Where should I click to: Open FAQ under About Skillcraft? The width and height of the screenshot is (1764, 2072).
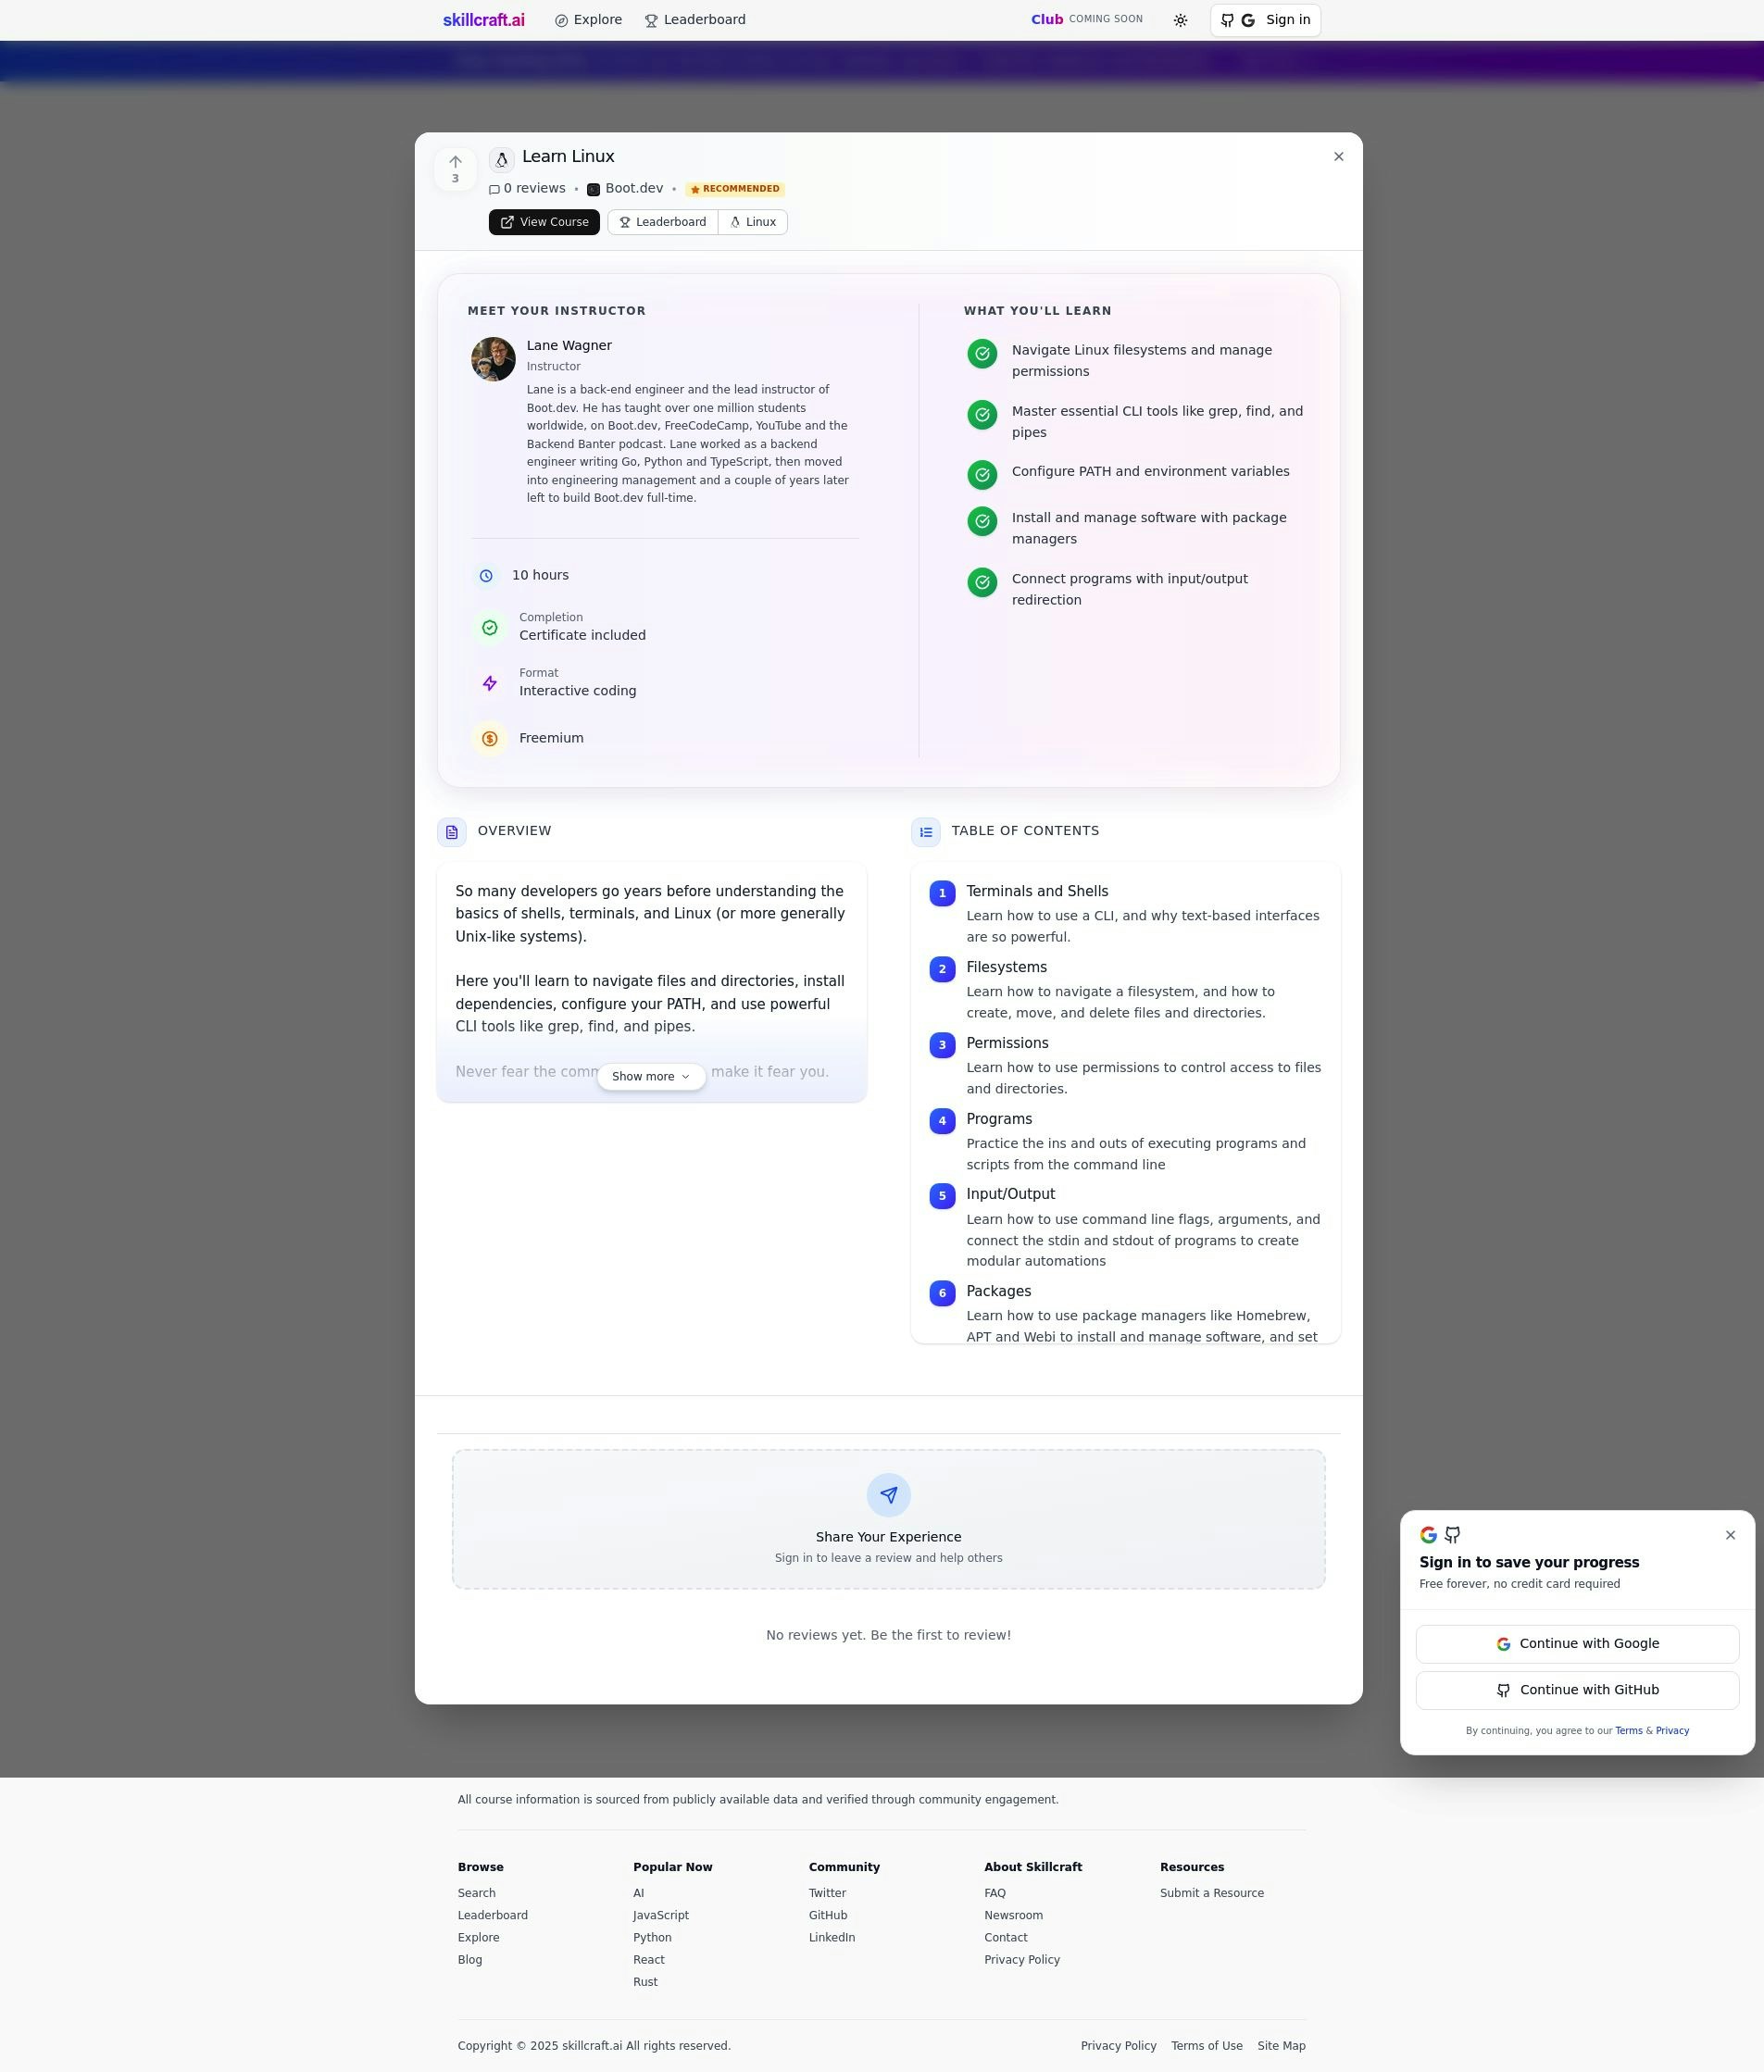[x=994, y=1893]
